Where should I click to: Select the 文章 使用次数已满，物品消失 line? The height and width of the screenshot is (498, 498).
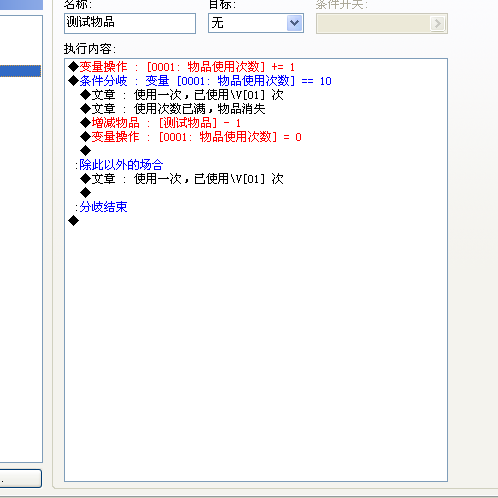click(x=173, y=109)
